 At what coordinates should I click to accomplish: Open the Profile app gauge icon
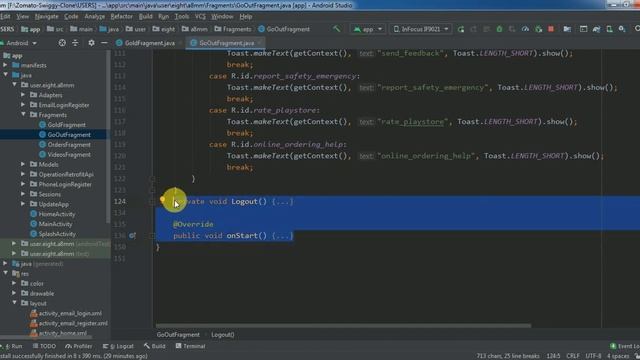pos(525,29)
